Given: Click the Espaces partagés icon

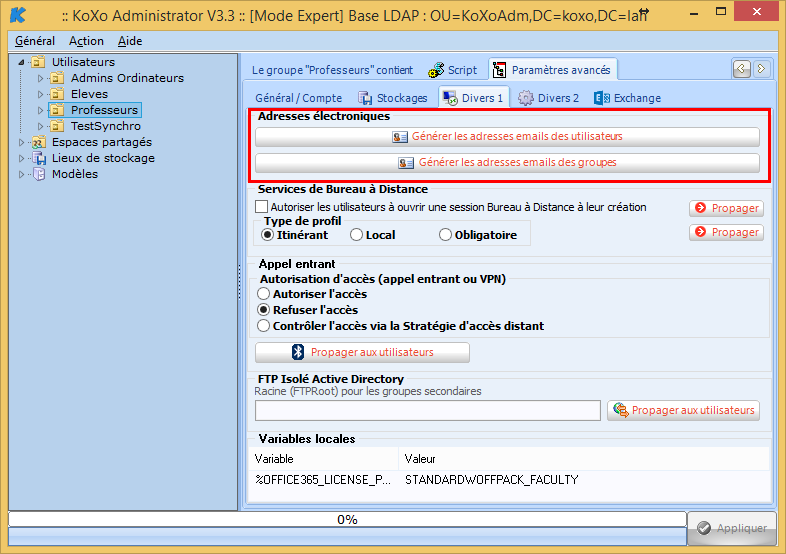Looking at the screenshot, I should (39, 142).
